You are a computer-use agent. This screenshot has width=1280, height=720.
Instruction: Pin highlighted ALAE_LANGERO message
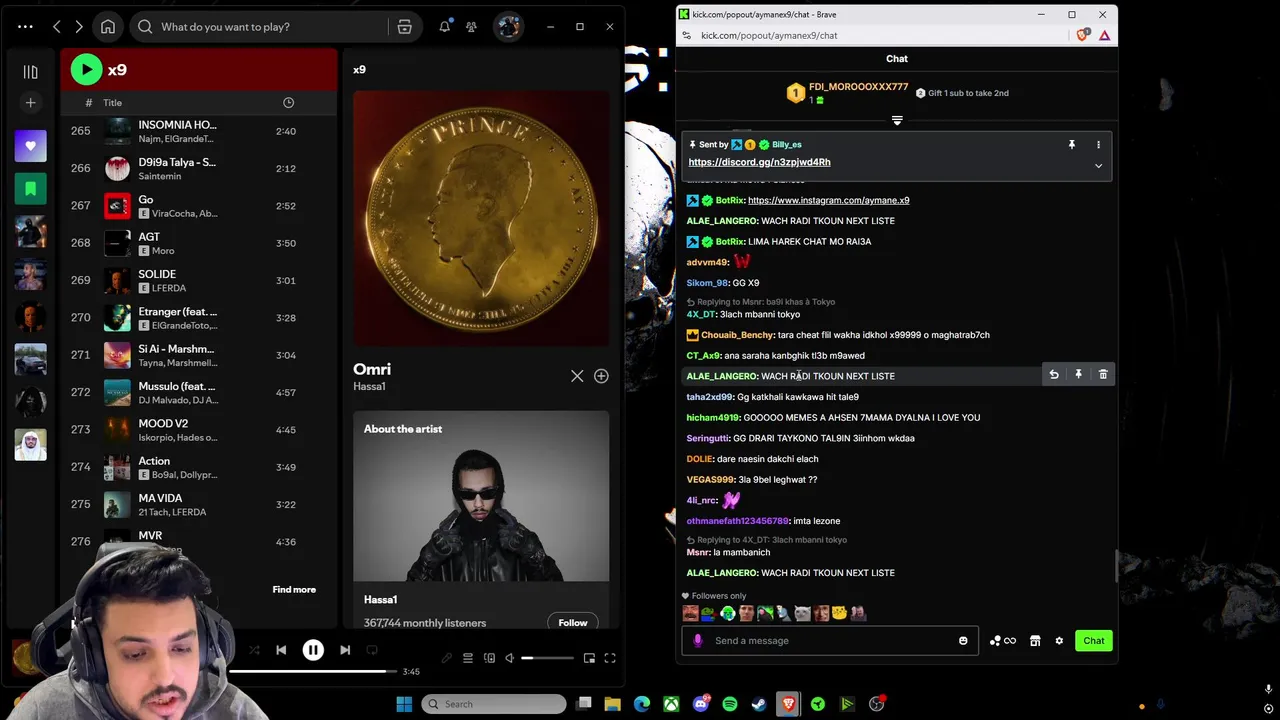[1078, 374]
